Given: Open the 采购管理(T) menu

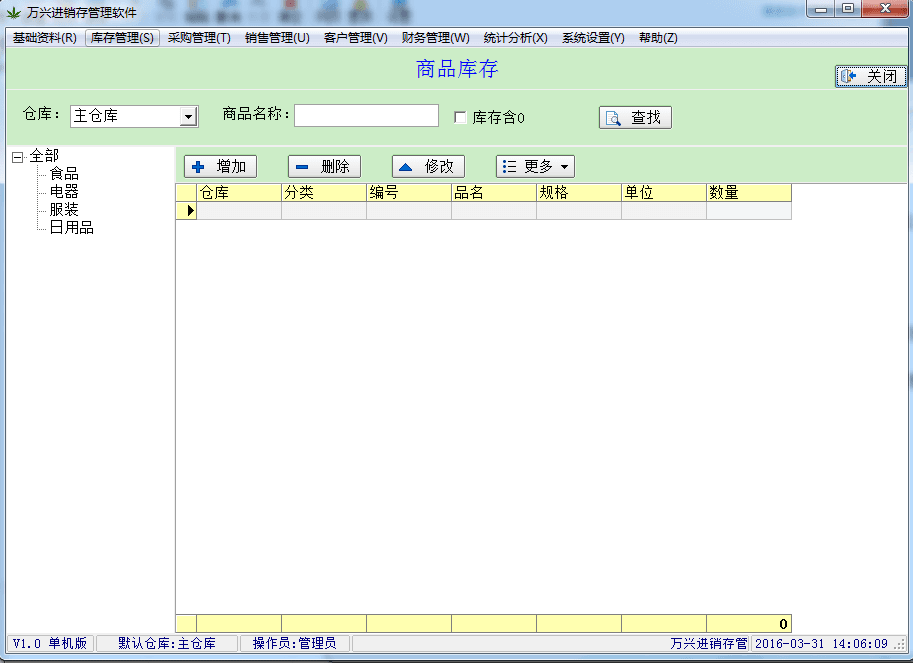Looking at the screenshot, I should [x=199, y=38].
